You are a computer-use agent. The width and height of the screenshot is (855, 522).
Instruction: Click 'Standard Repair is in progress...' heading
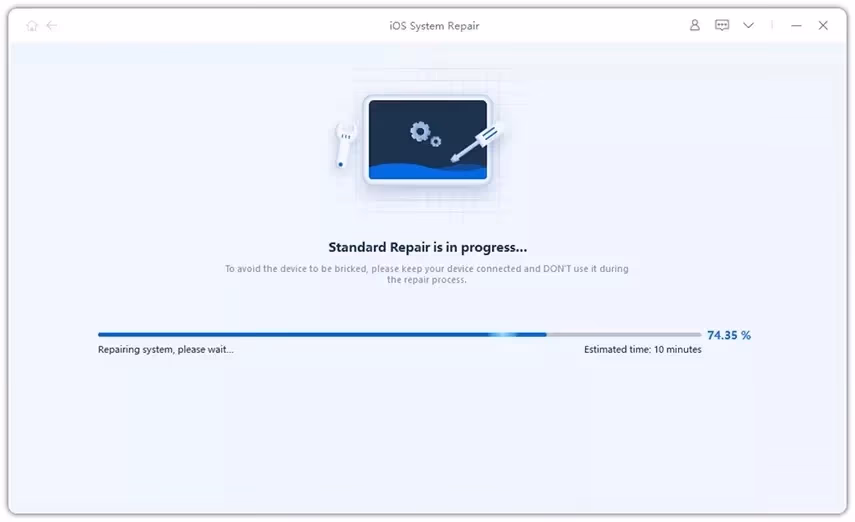427,247
